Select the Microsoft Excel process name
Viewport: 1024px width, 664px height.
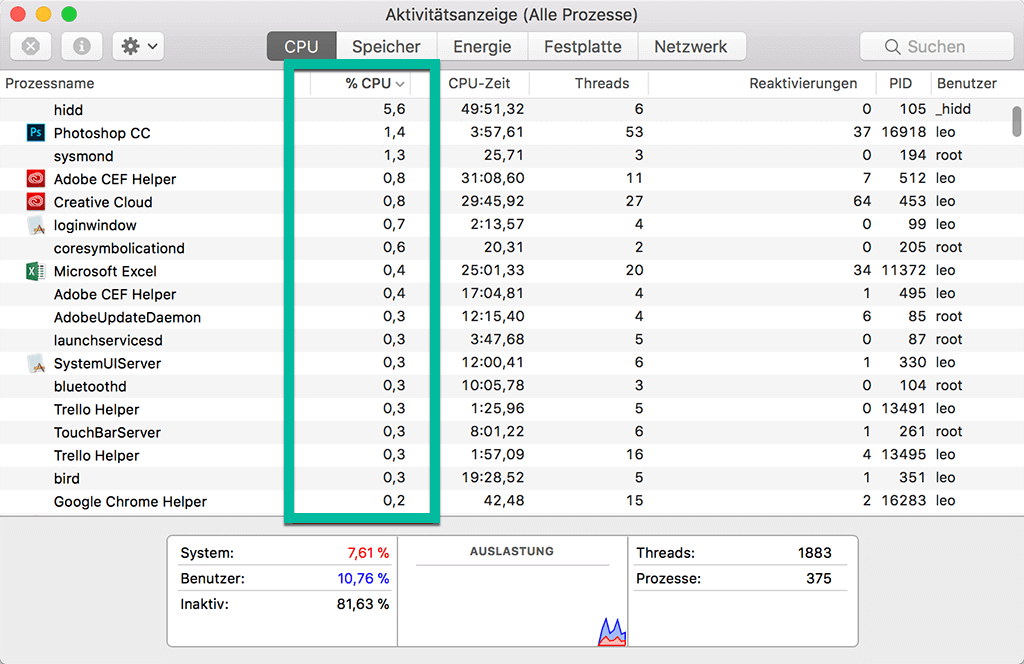tap(104, 271)
